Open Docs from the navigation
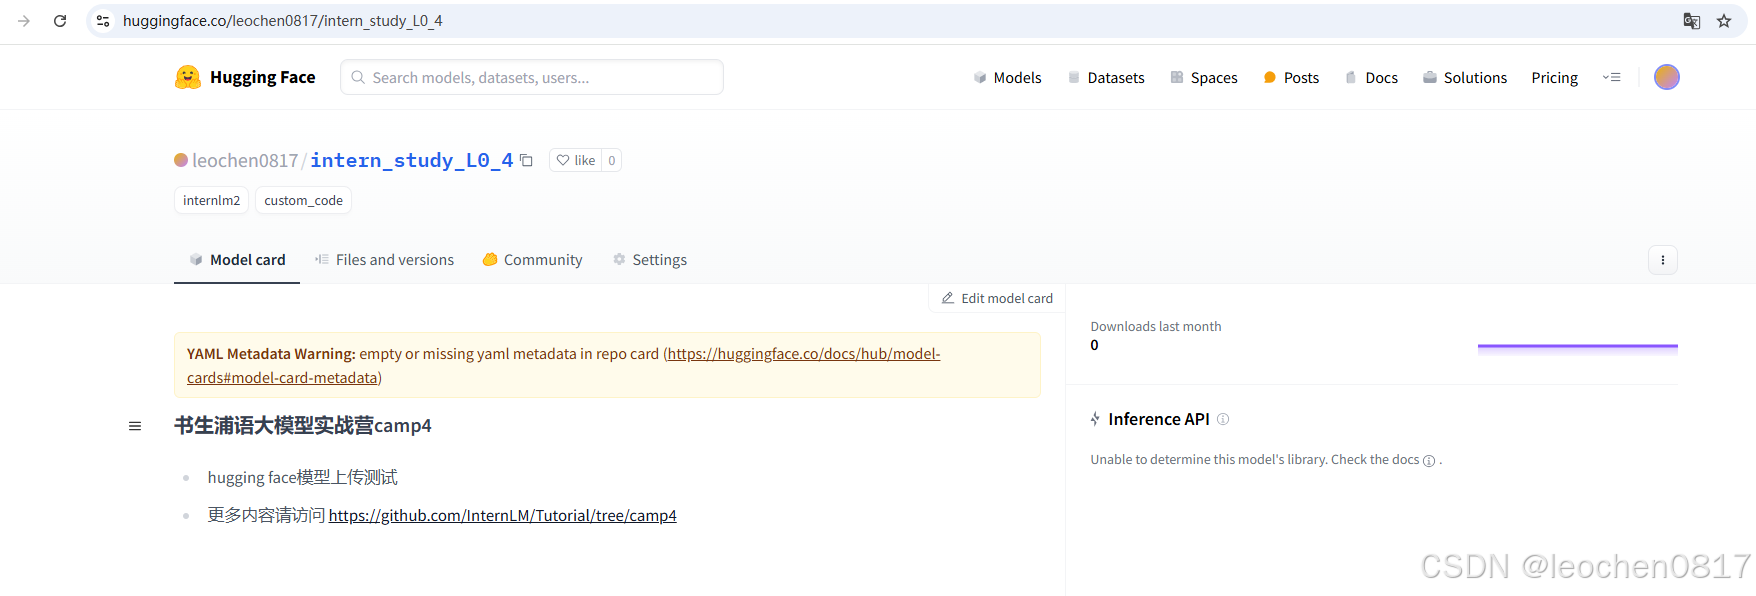Image resolution: width=1756 pixels, height=596 pixels. 1371,77
